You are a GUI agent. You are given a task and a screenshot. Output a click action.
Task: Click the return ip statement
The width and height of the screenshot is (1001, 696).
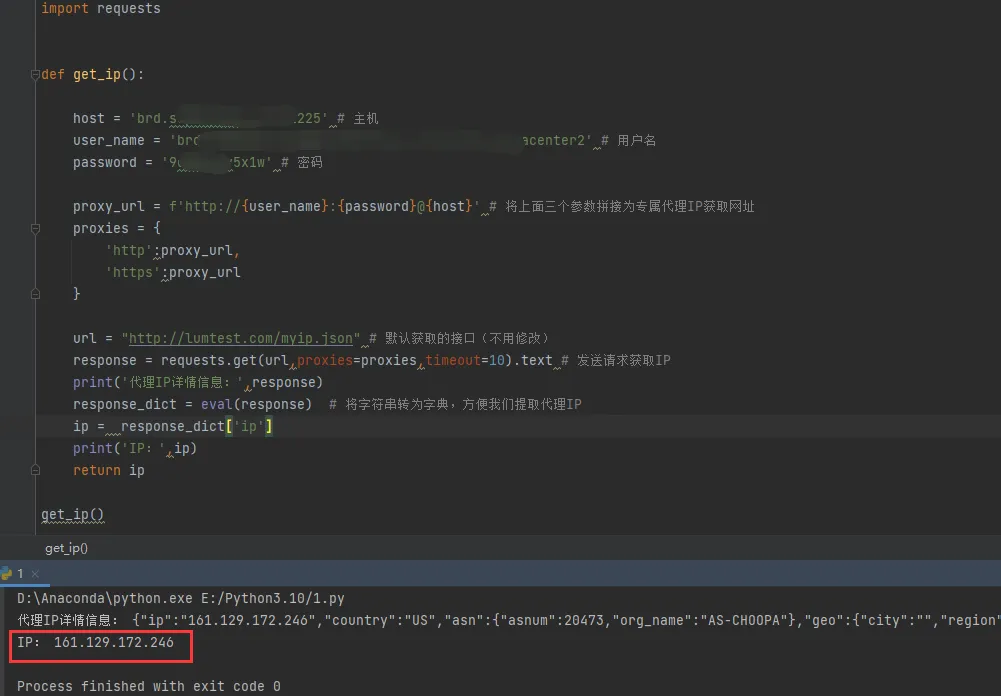coord(109,471)
